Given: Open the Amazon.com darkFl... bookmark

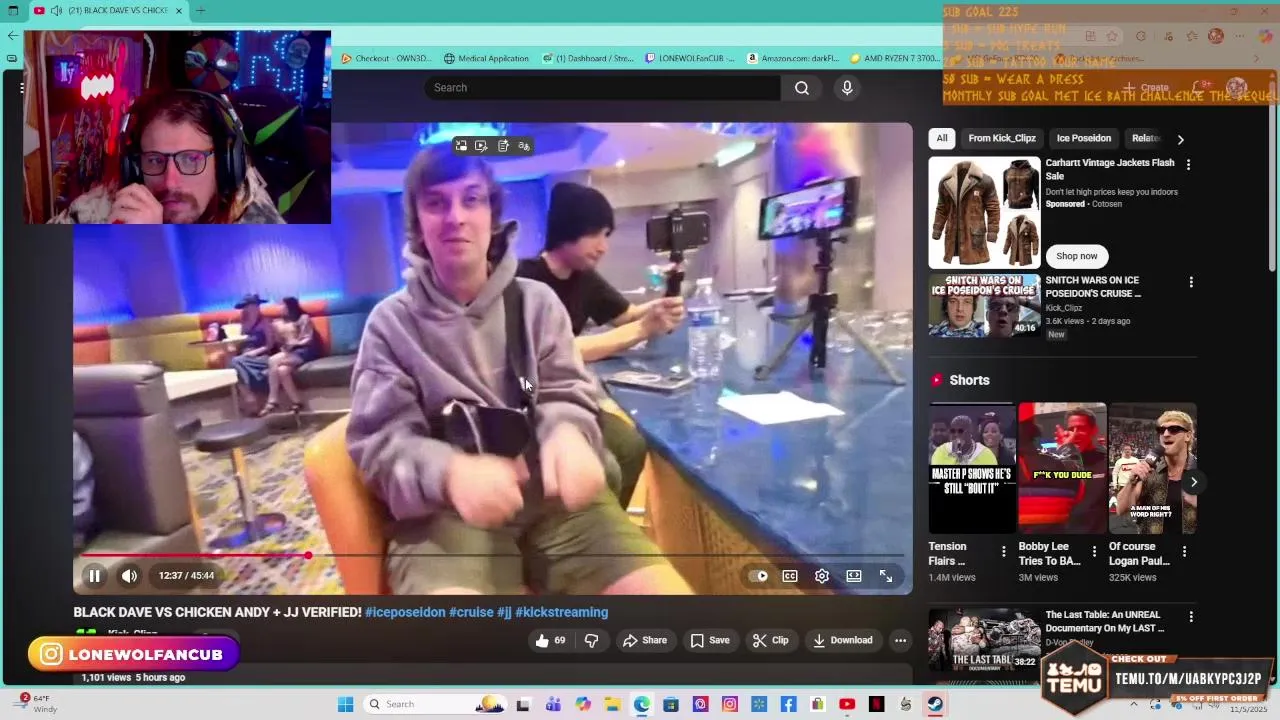Looking at the screenshot, I should pos(794,58).
